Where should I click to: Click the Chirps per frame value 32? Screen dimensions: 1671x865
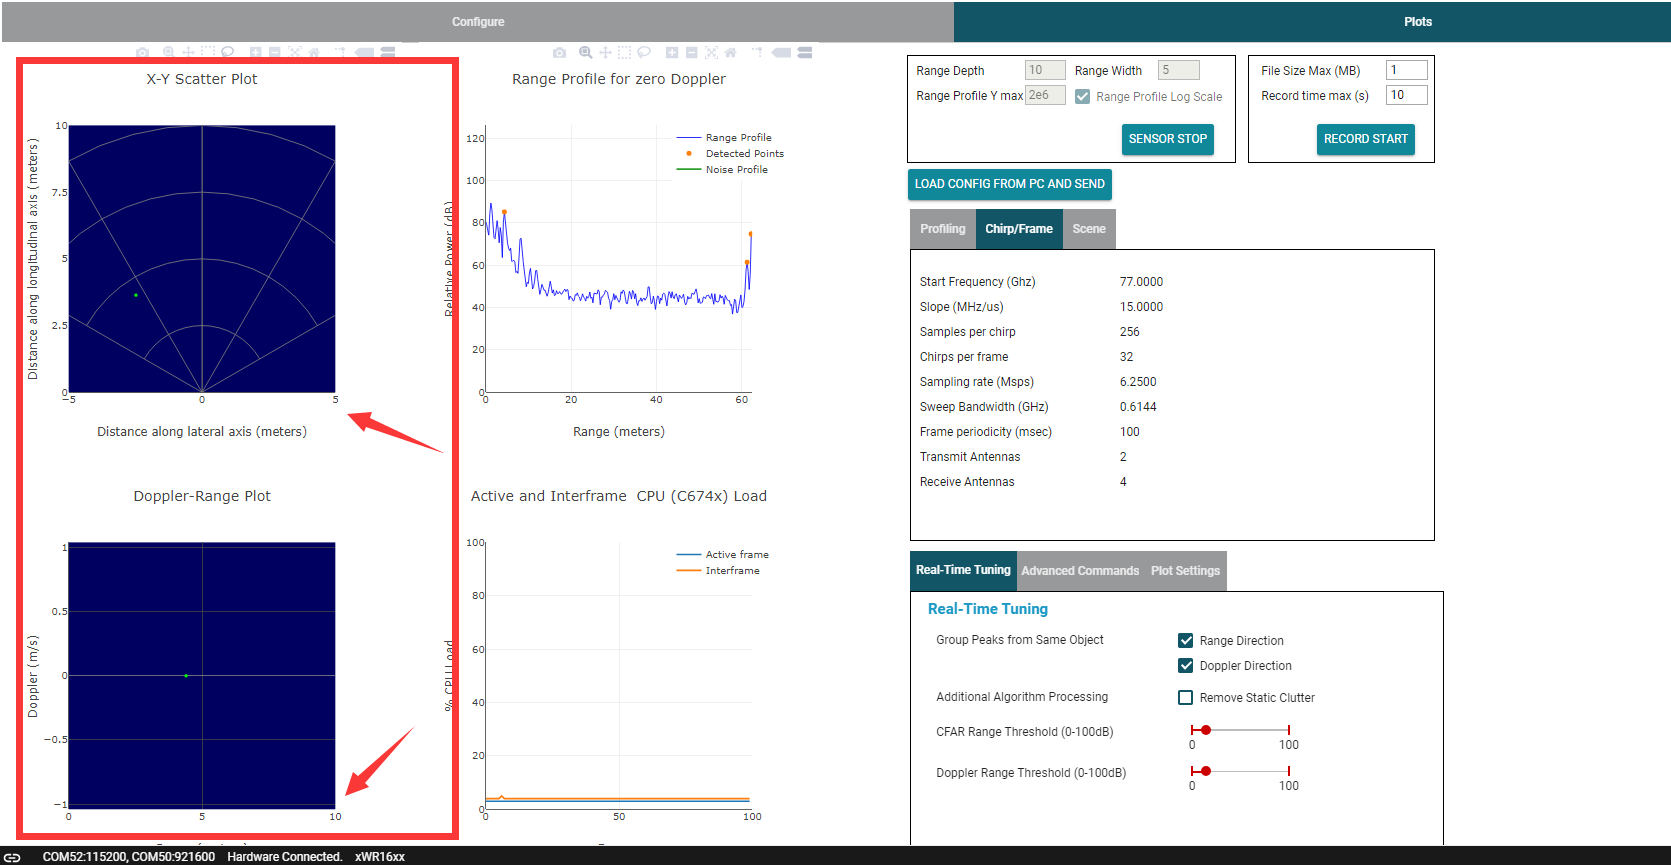point(1127,357)
